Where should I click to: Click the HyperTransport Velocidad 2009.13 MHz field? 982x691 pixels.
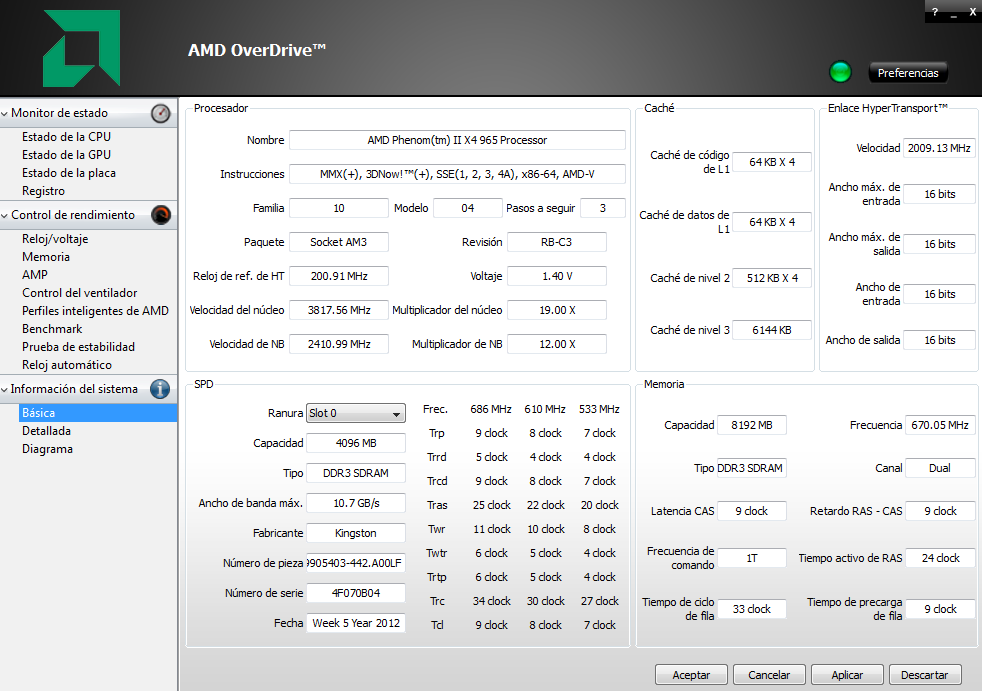(939, 148)
